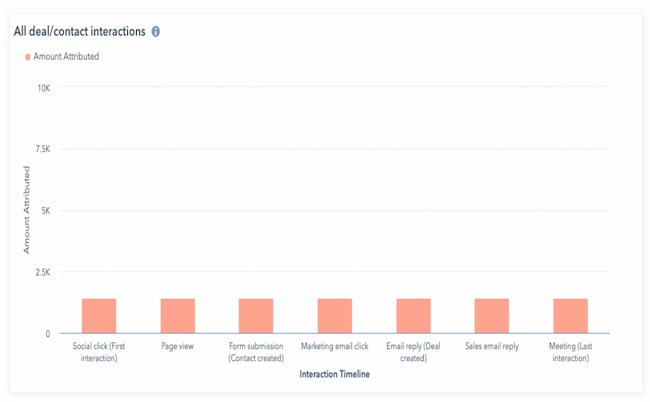Click the Social click (First interaction) axis label

pyautogui.click(x=99, y=351)
